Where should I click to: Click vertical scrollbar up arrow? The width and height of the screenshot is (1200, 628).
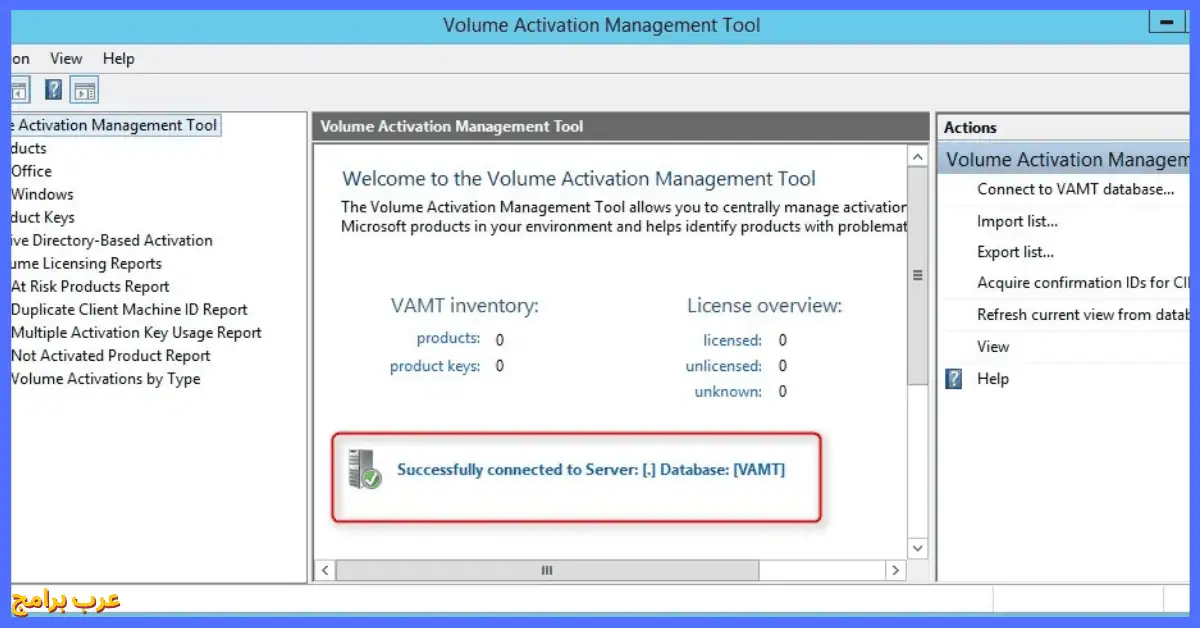point(918,157)
